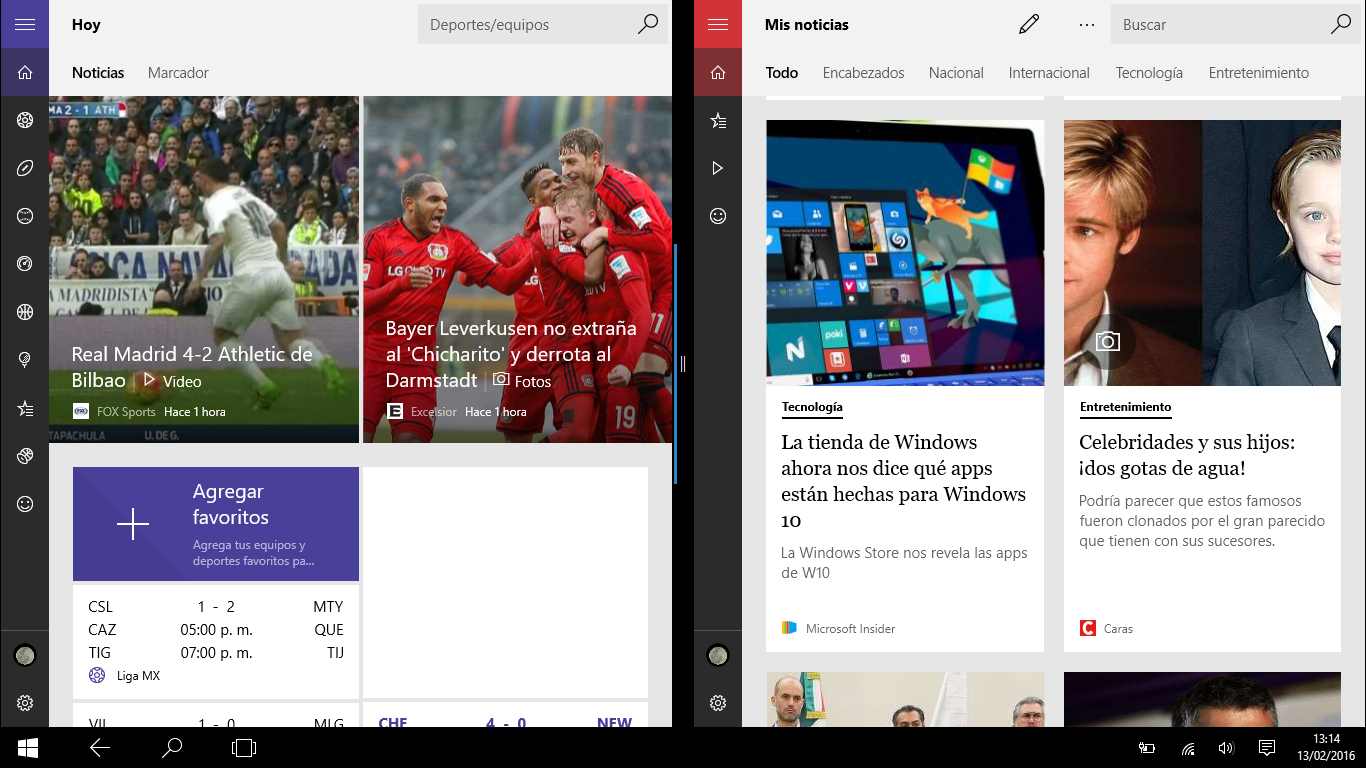Switch to the Tecnología tab
Screen dimensions: 1366x768
(1149, 73)
